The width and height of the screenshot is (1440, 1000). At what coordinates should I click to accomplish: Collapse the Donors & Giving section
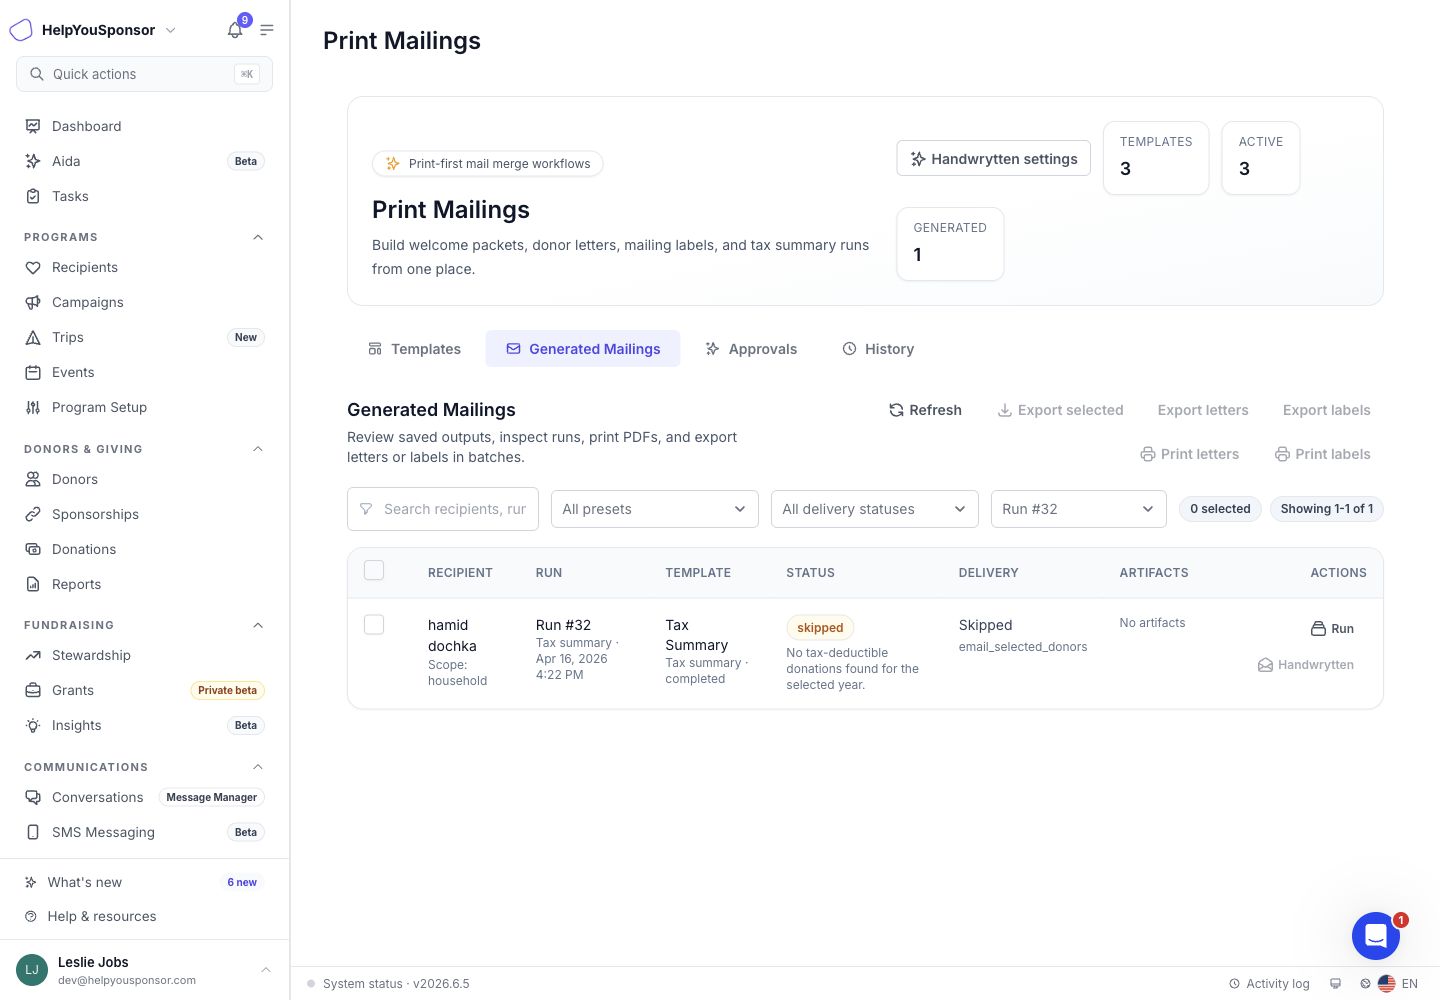click(x=258, y=449)
